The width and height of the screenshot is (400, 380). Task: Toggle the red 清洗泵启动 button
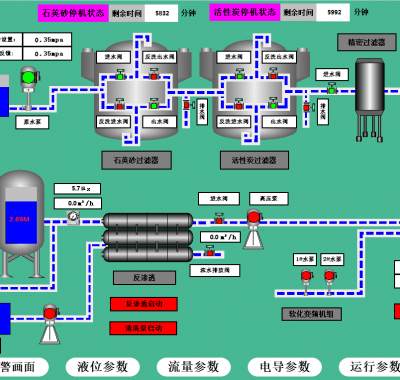pyautogui.click(x=143, y=328)
